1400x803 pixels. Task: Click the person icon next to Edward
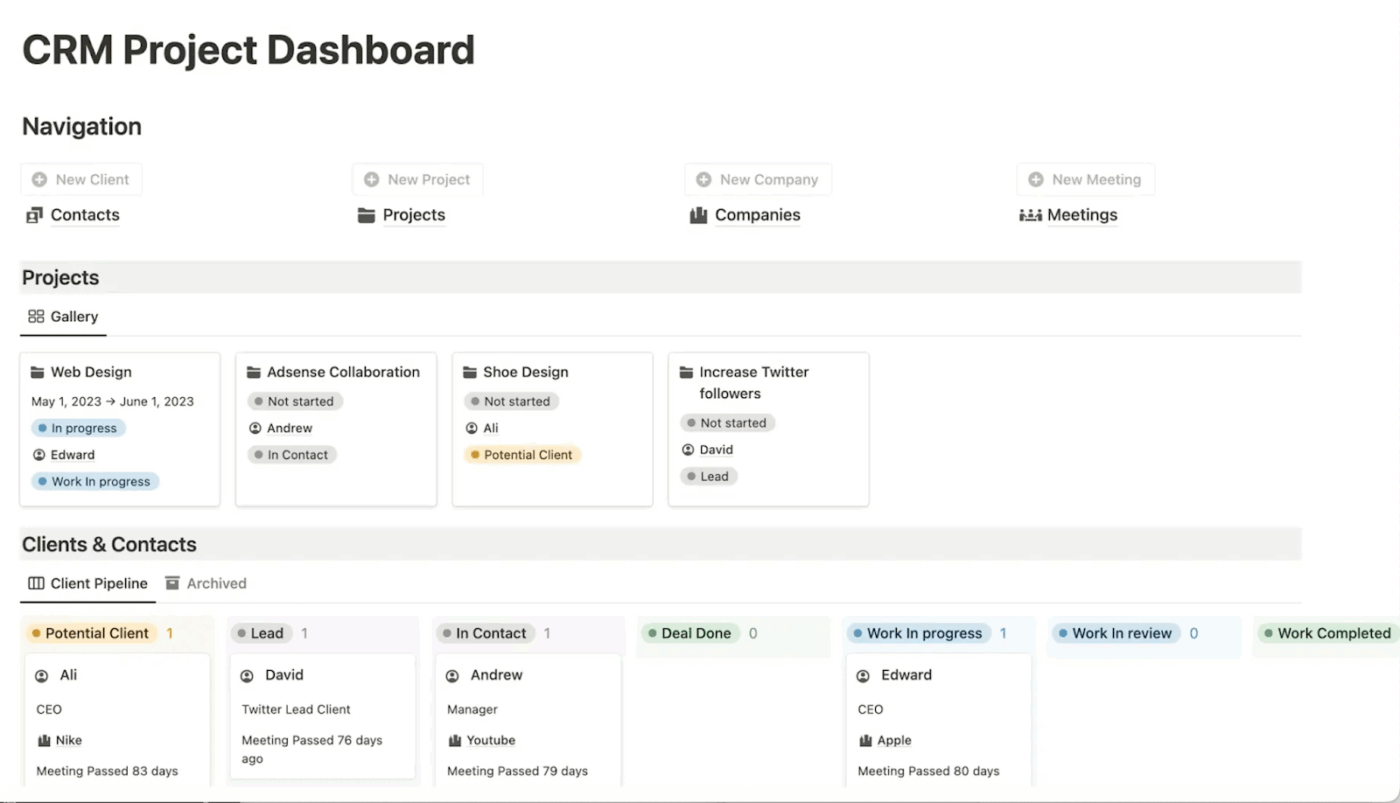(37, 454)
